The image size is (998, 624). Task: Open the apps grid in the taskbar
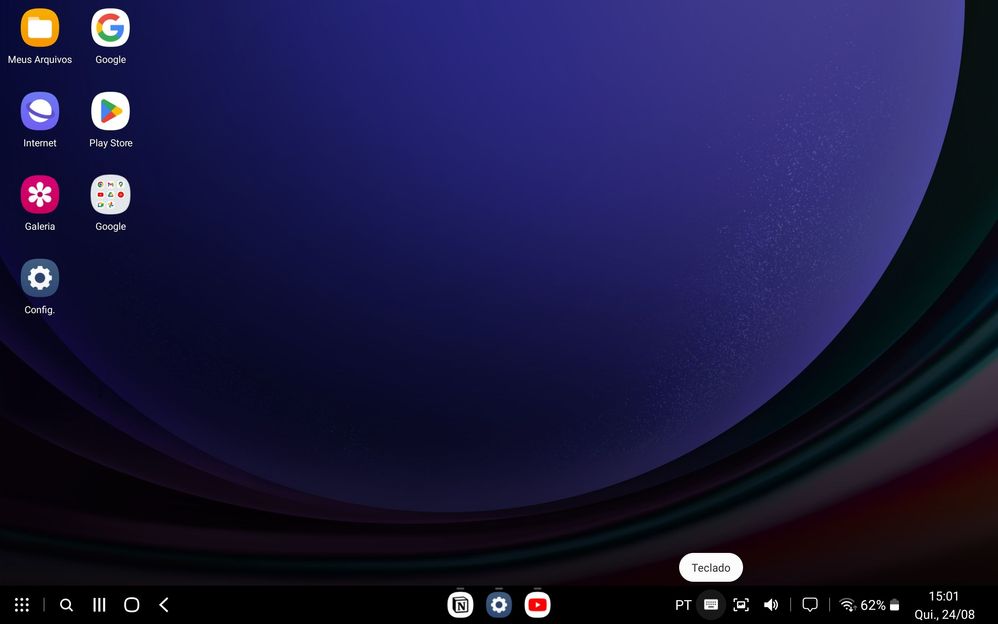click(22, 605)
